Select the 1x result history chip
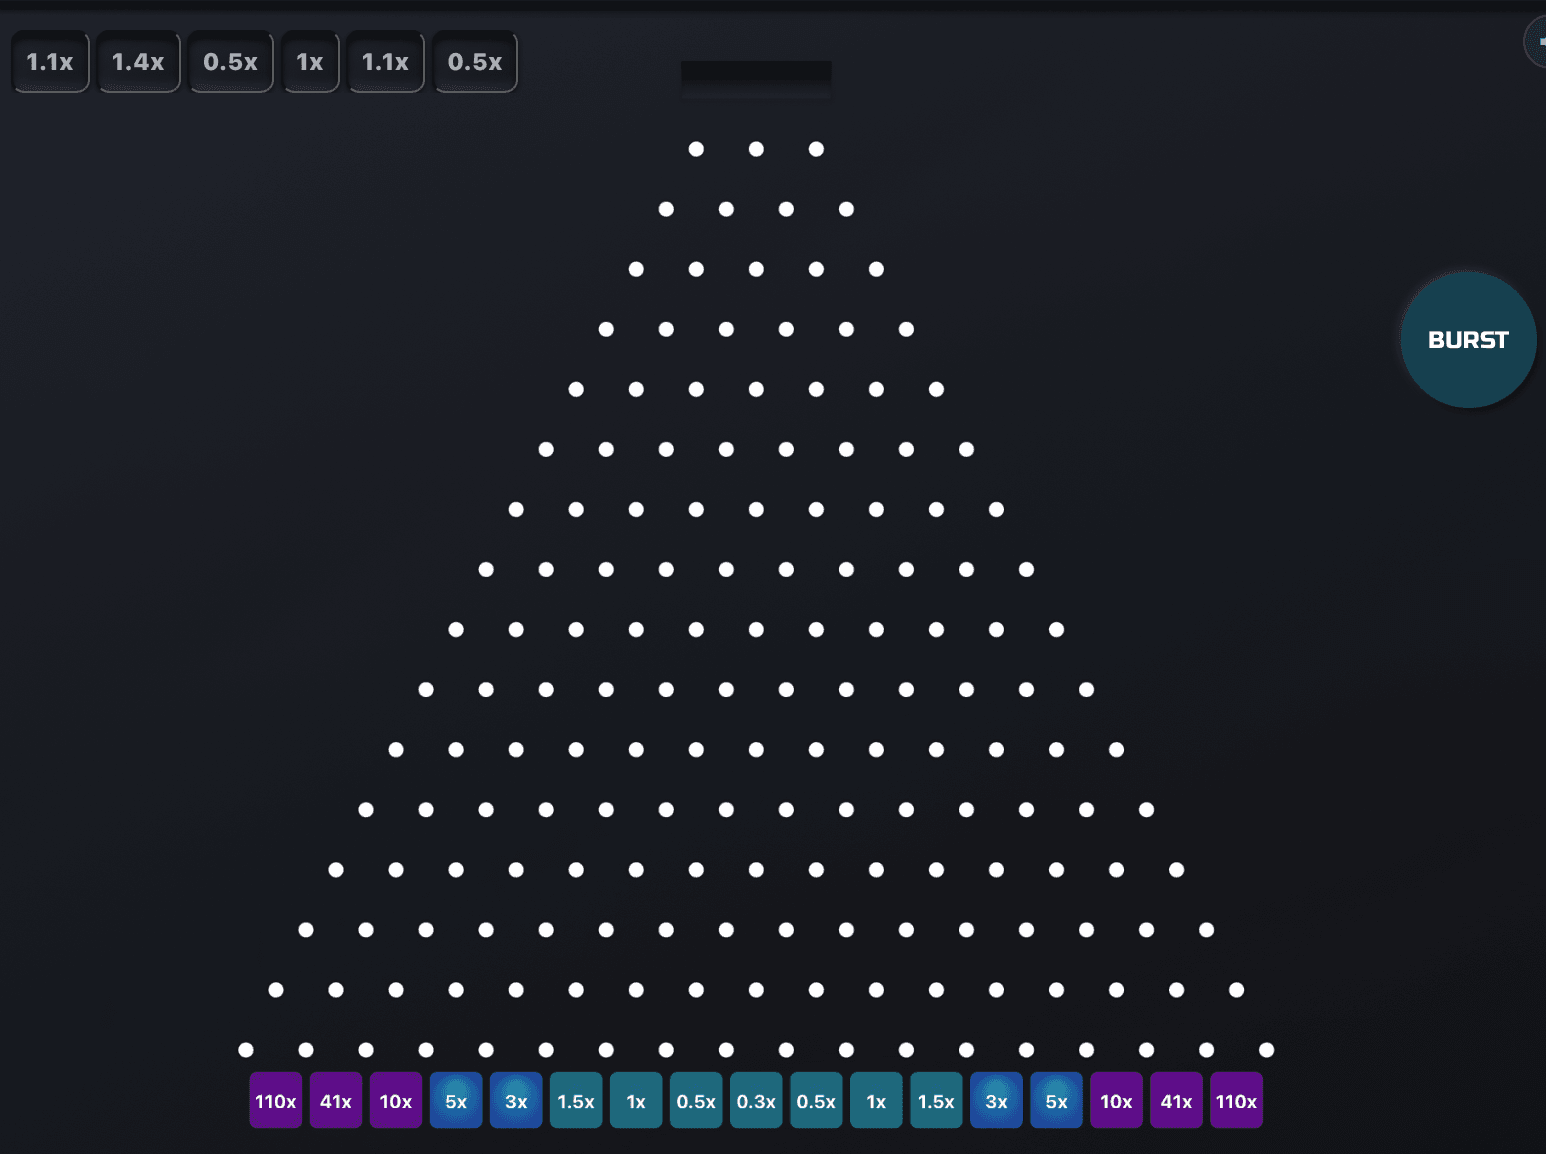The image size is (1546, 1154). (310, 62)
